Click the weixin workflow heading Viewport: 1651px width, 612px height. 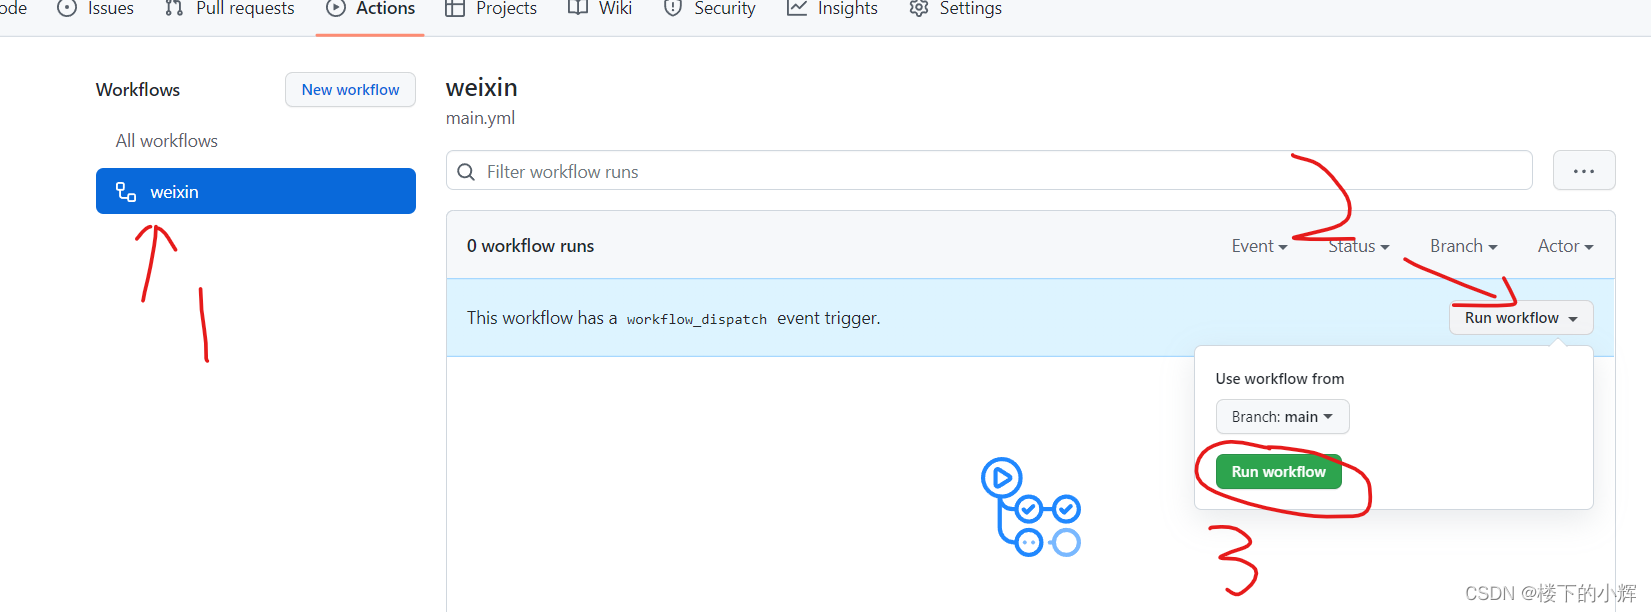click(482, 88)
